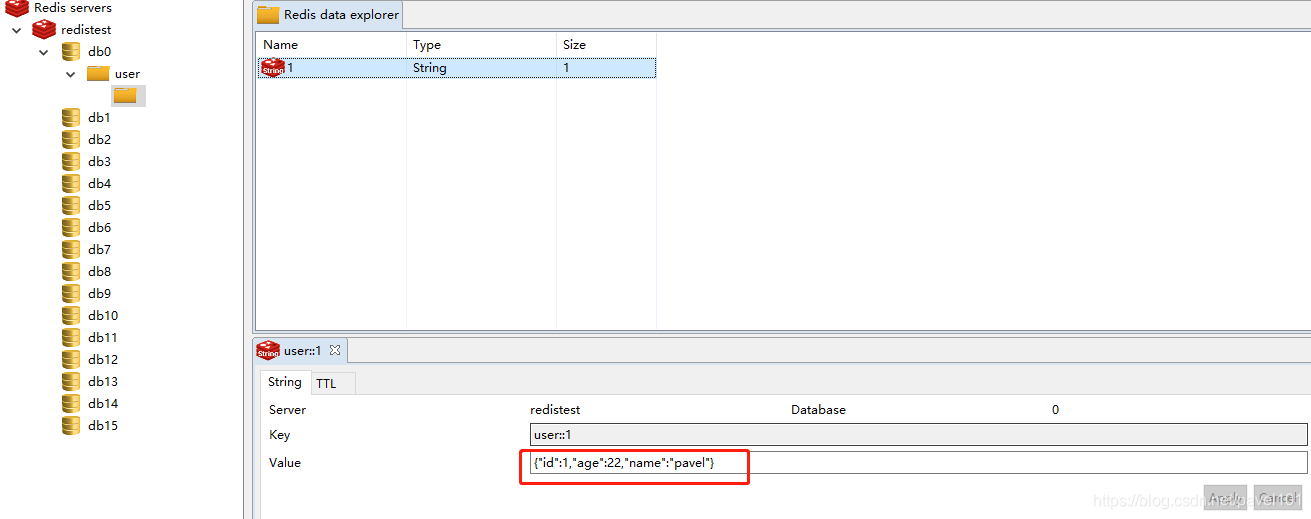Click the db10 database icon
1311x519 pixels.
pyautogui.click(x=71, y=315)
